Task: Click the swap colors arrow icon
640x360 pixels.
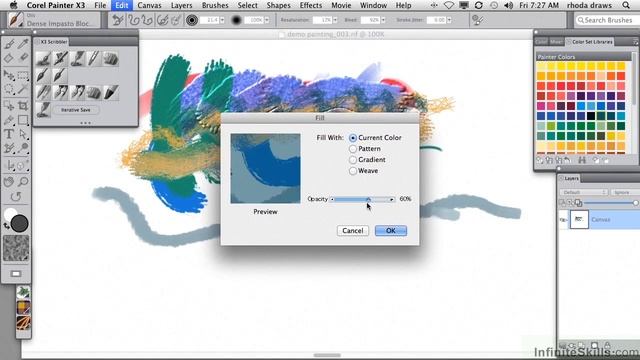Action: pos(6,226)
